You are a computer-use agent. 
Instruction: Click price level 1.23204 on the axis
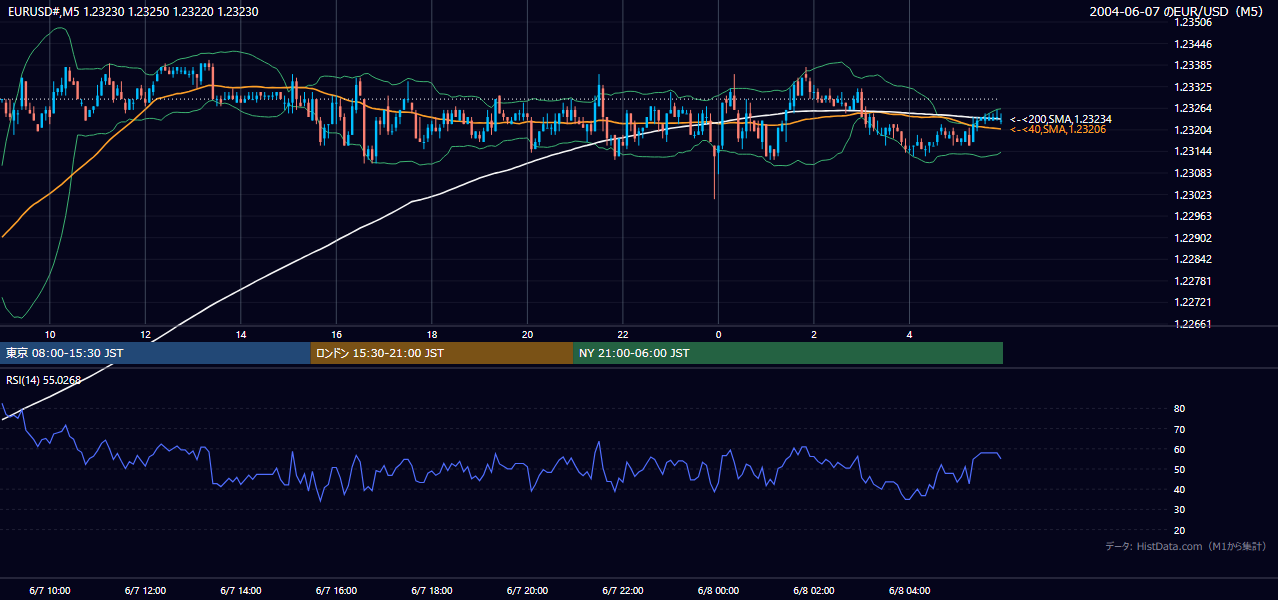[x=1192, y=130]
